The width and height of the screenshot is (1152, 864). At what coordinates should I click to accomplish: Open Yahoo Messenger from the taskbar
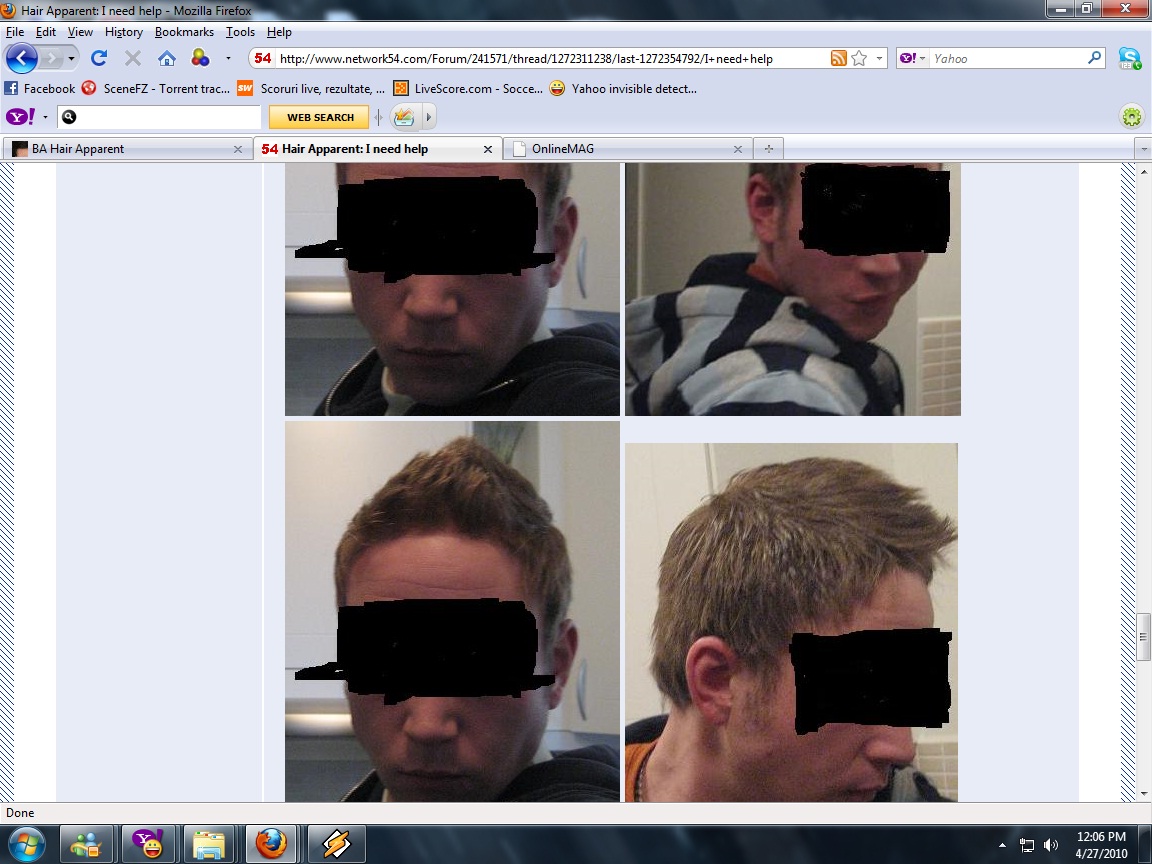coord(148,845)
